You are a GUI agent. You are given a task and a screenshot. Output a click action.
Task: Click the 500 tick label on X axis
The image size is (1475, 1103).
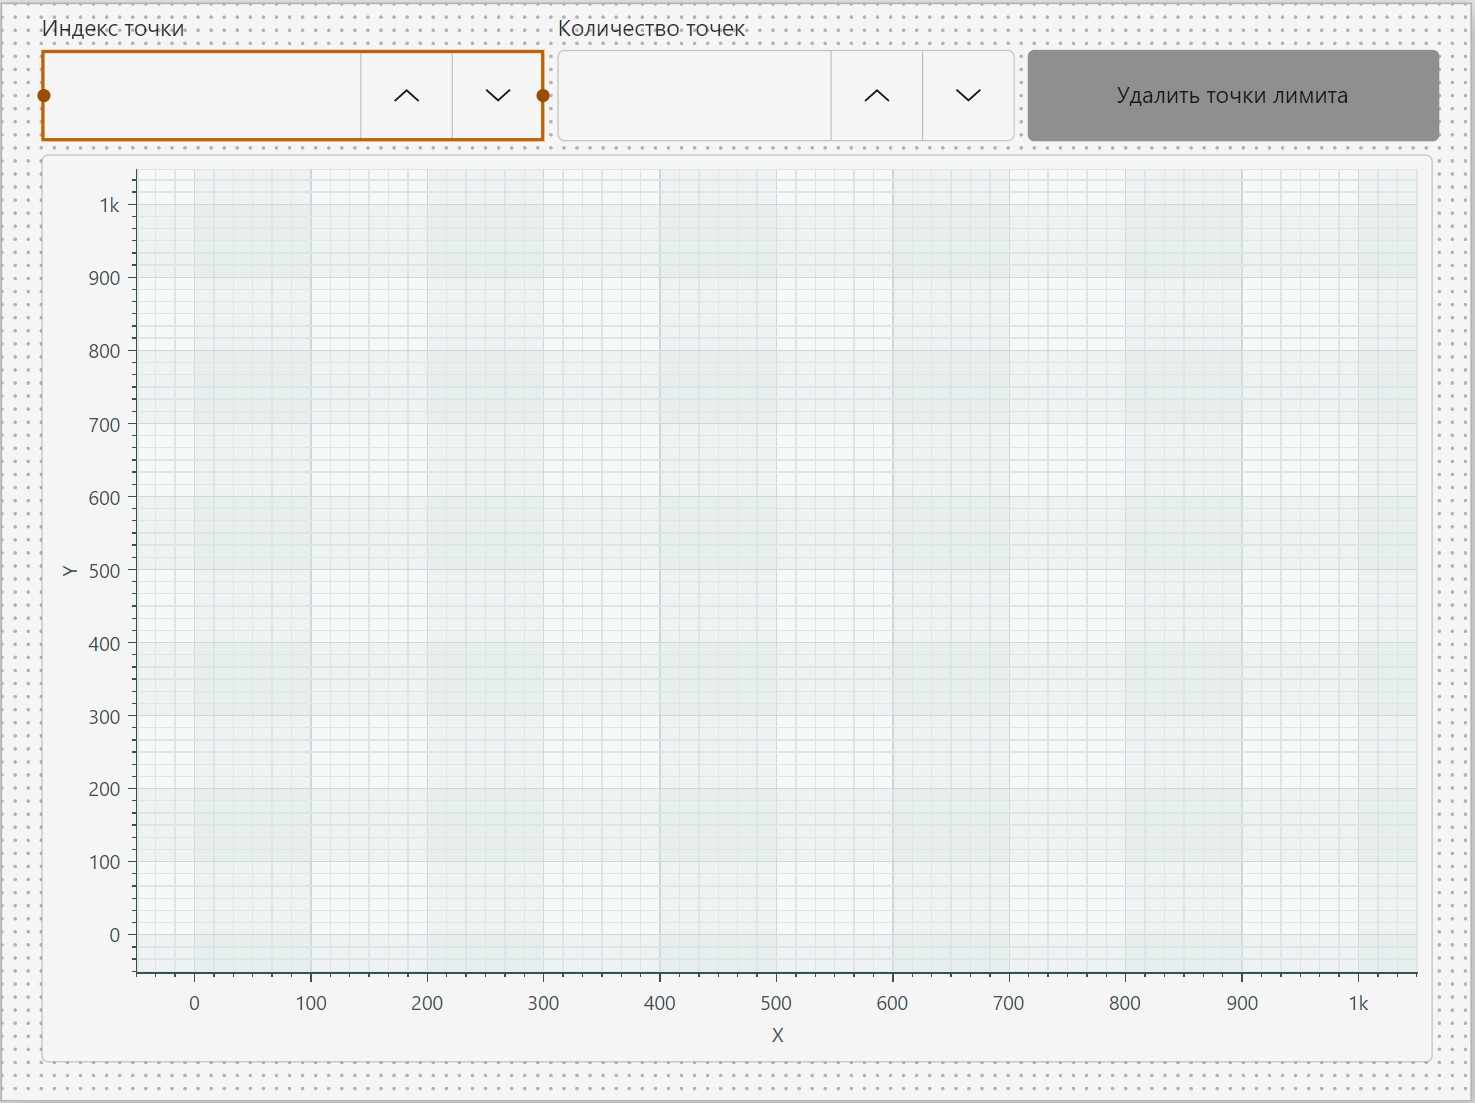pos(776,1003)
